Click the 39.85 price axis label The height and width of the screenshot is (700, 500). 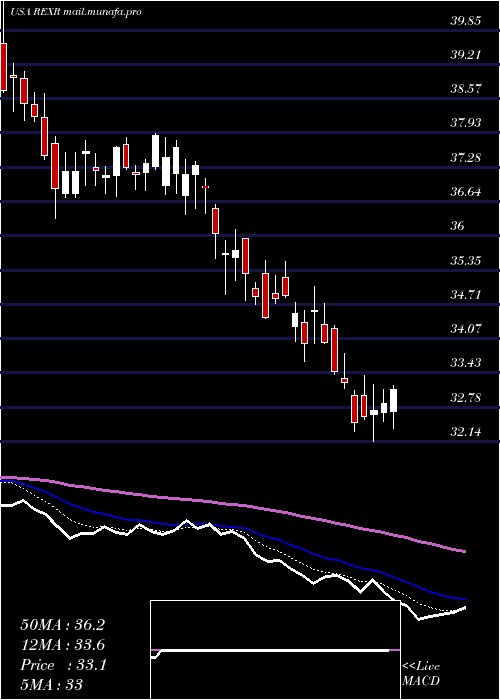(x=465, y=21)
